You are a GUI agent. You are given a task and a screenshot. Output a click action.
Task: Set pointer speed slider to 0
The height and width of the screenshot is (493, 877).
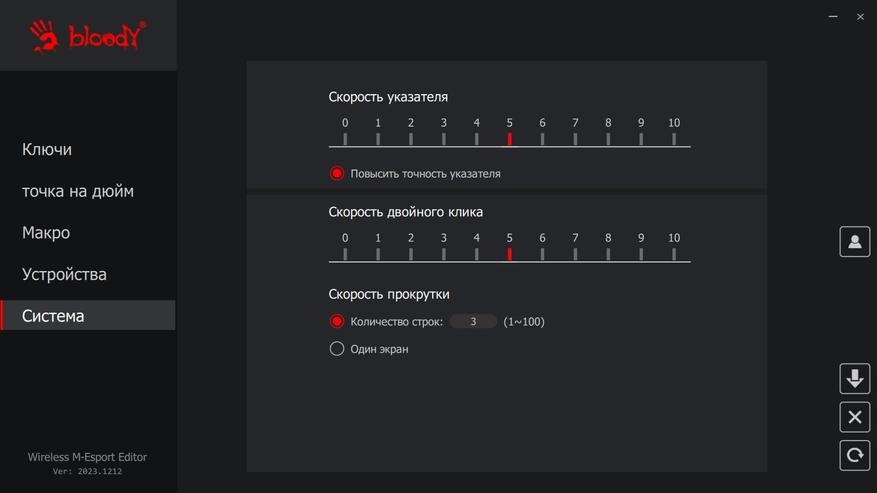345,139
